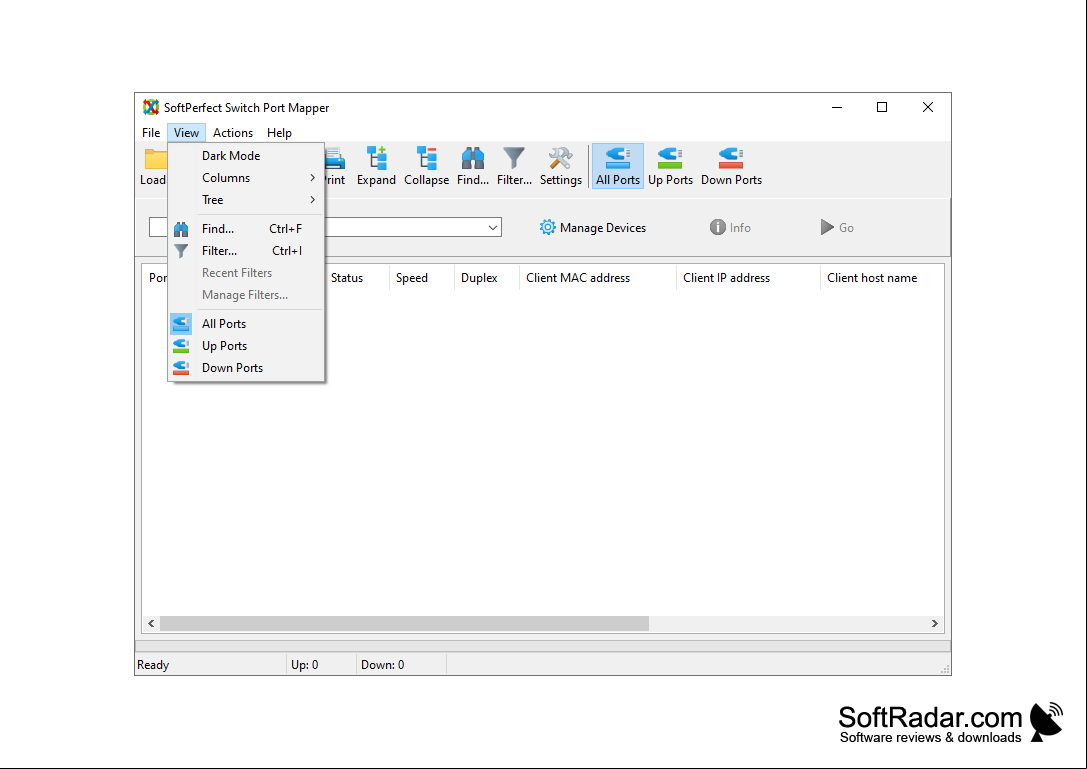Choose Find... Ctrl+F menu entry
The width and height of the screenshot is (1087, 769).
pos(246,229)
